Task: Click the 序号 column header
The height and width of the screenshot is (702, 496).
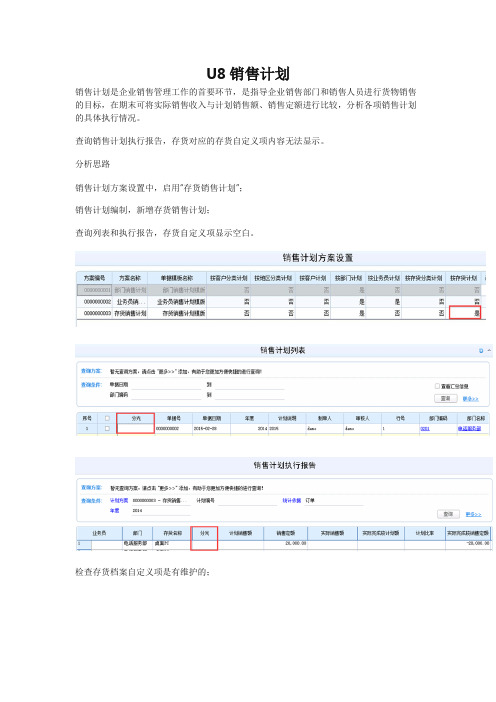Action: 87,418
